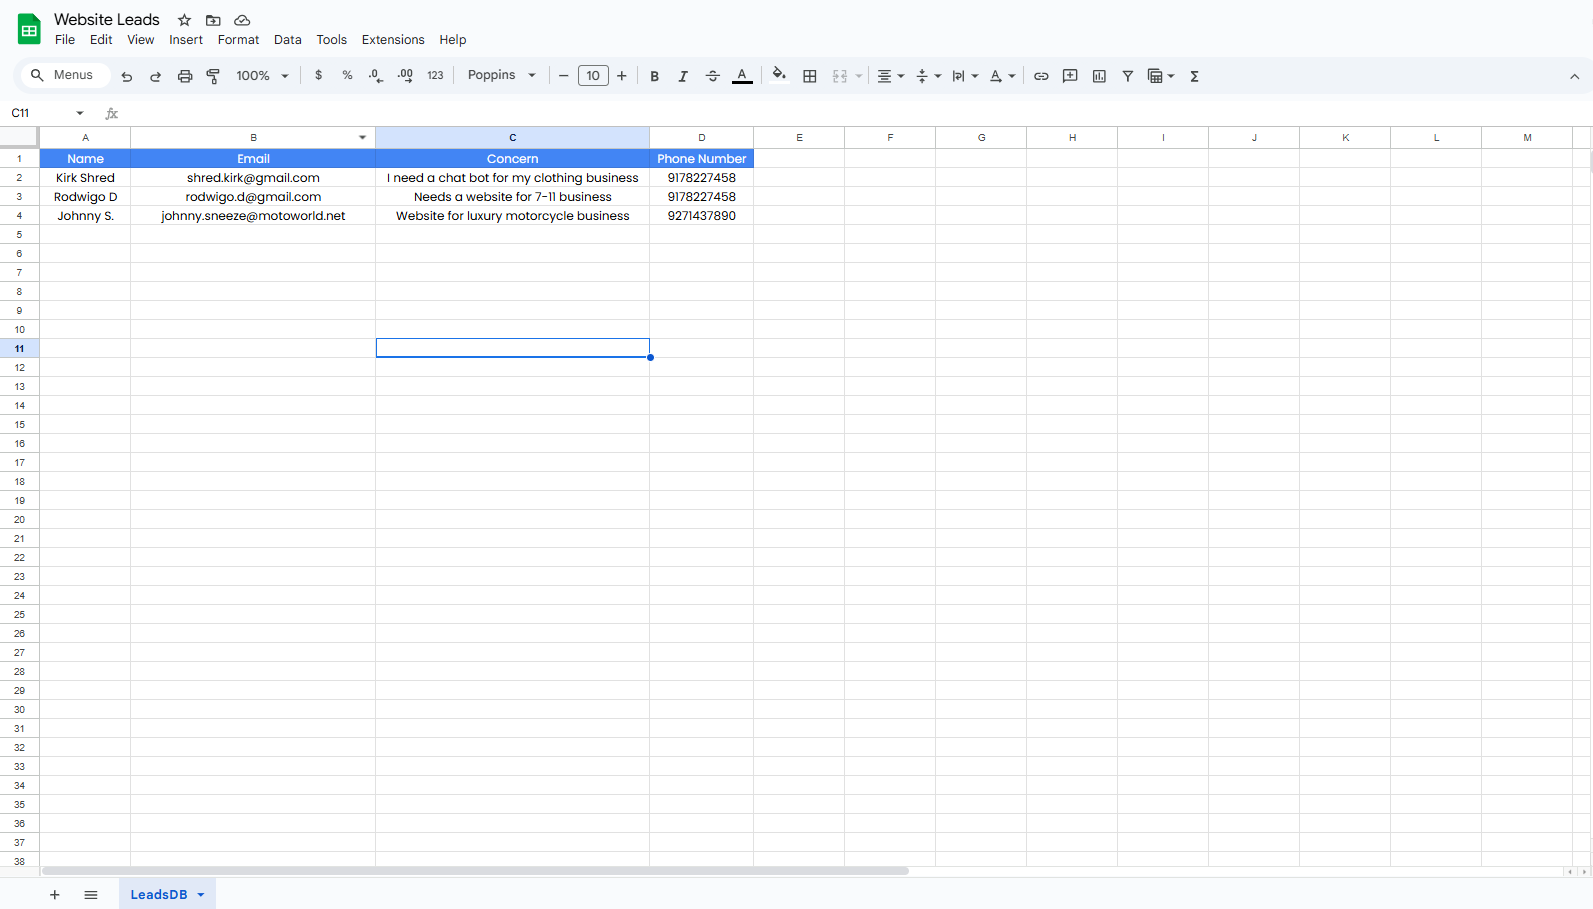Open the All Sheets list icon
1593x909 pixels.
point(91,895)
